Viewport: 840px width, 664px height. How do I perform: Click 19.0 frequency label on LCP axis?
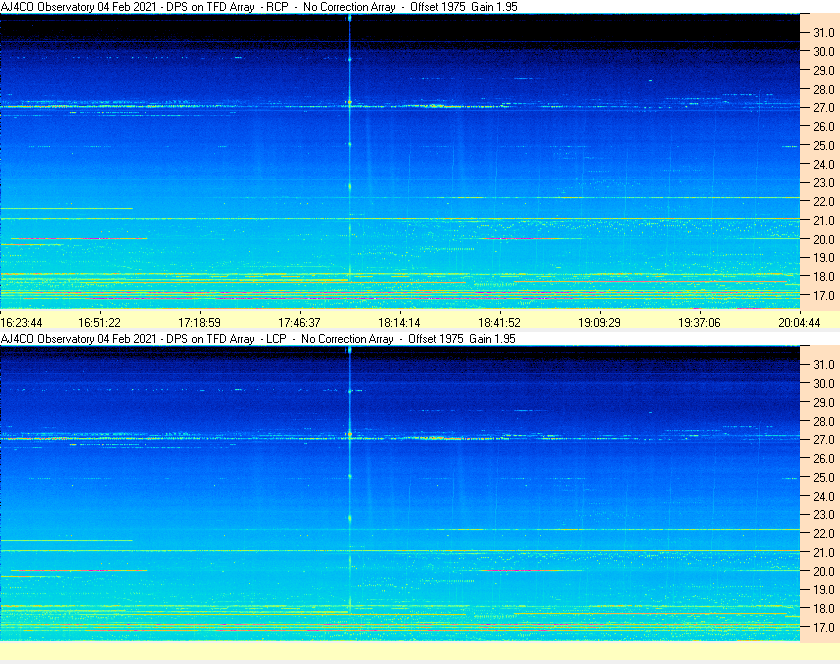pyautogui.click(x=824, y=590)
